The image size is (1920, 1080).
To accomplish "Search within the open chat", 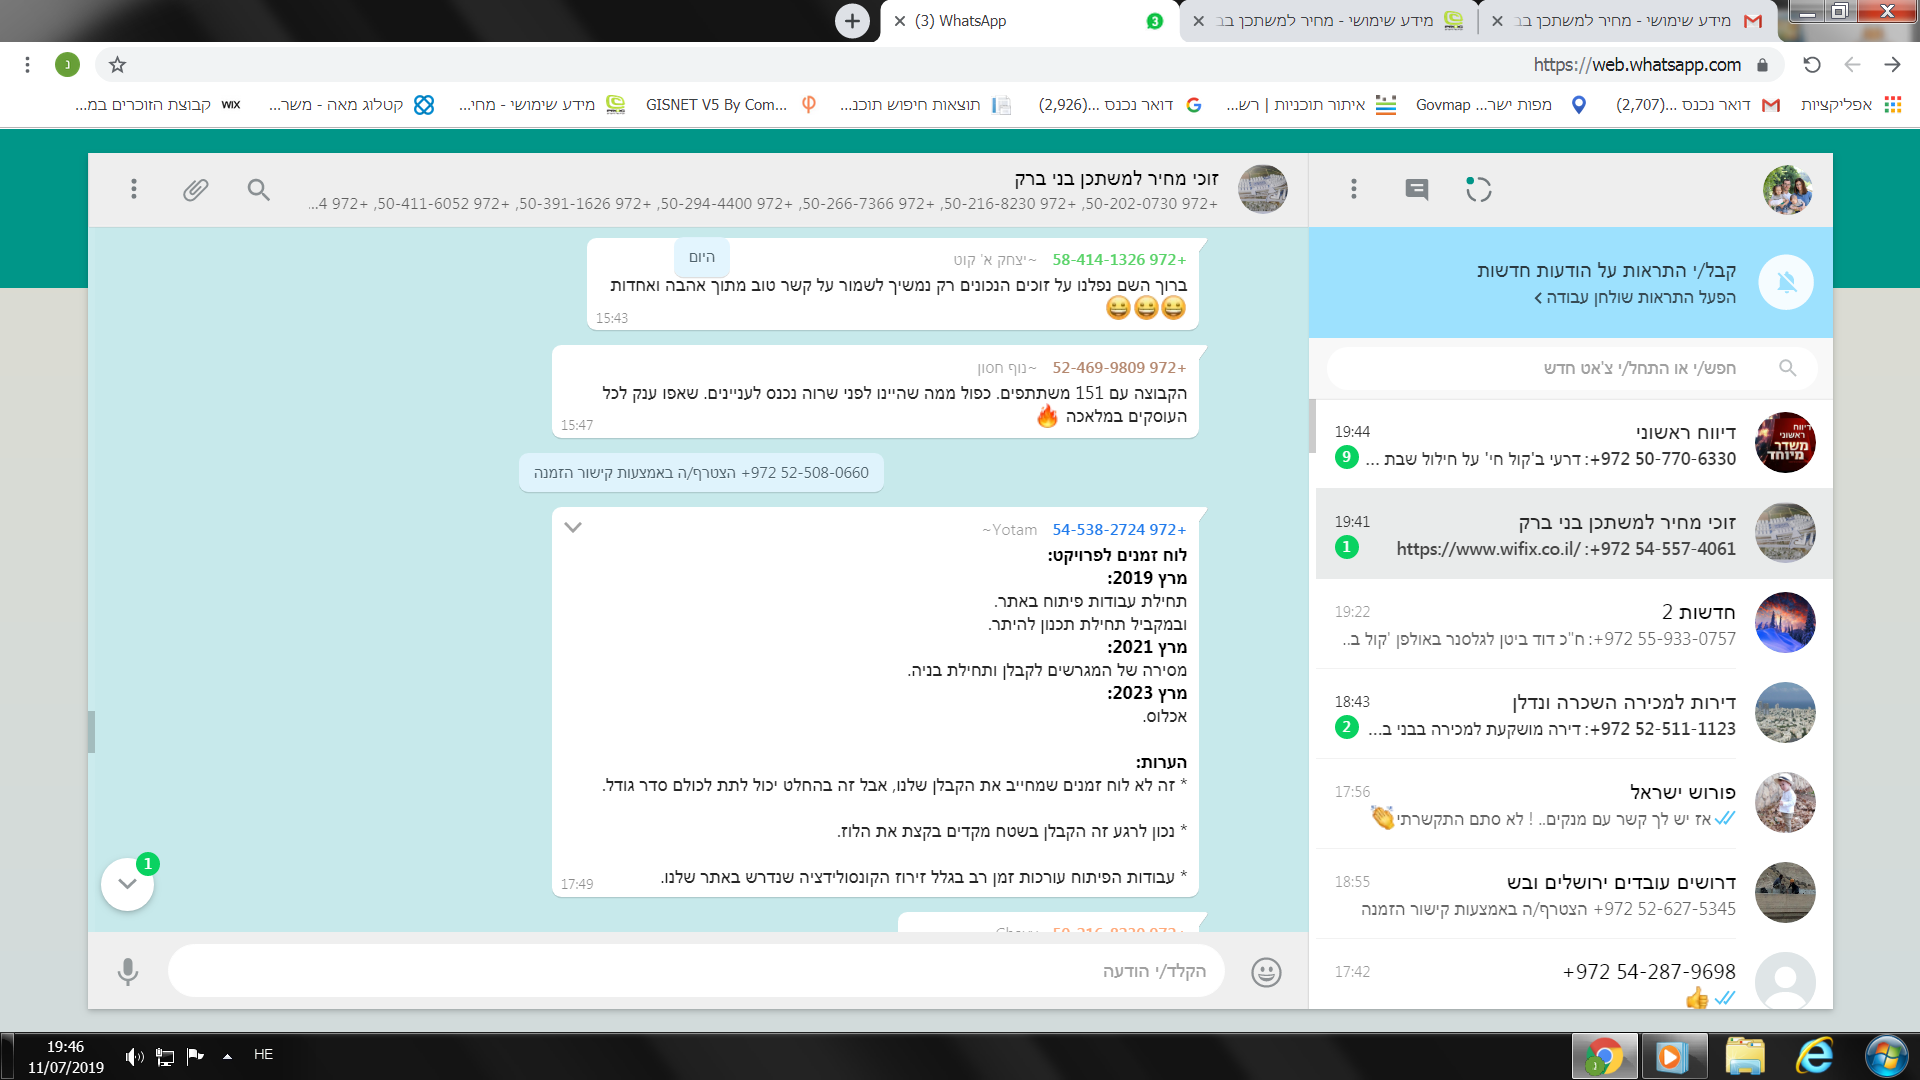I will pyautogui.click(x=258, y=189).
